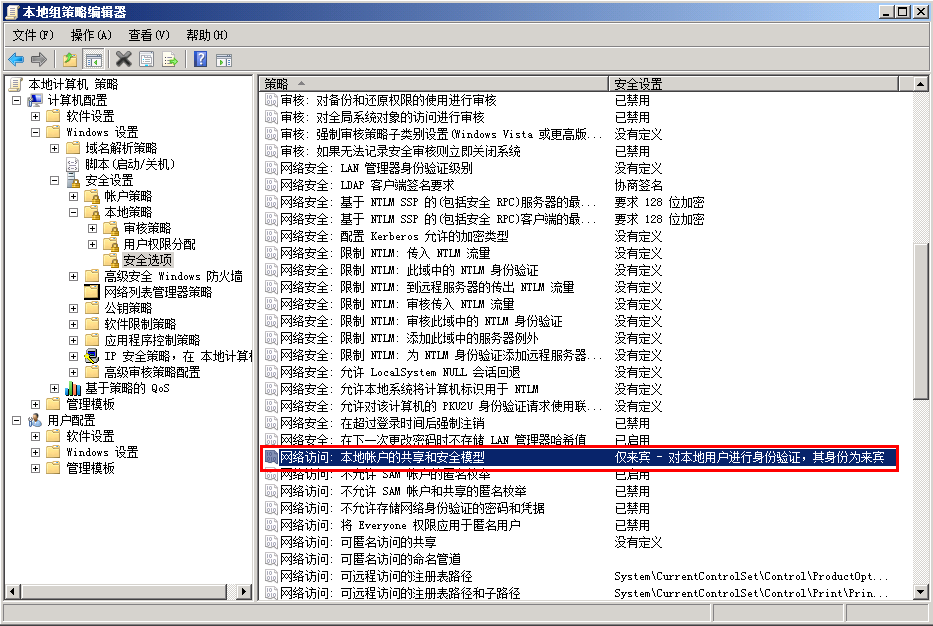Screen dimensions: 933x626
Task: Select 安全选项 in the tree
Action: pyautogui.click(x=148, y=260)
